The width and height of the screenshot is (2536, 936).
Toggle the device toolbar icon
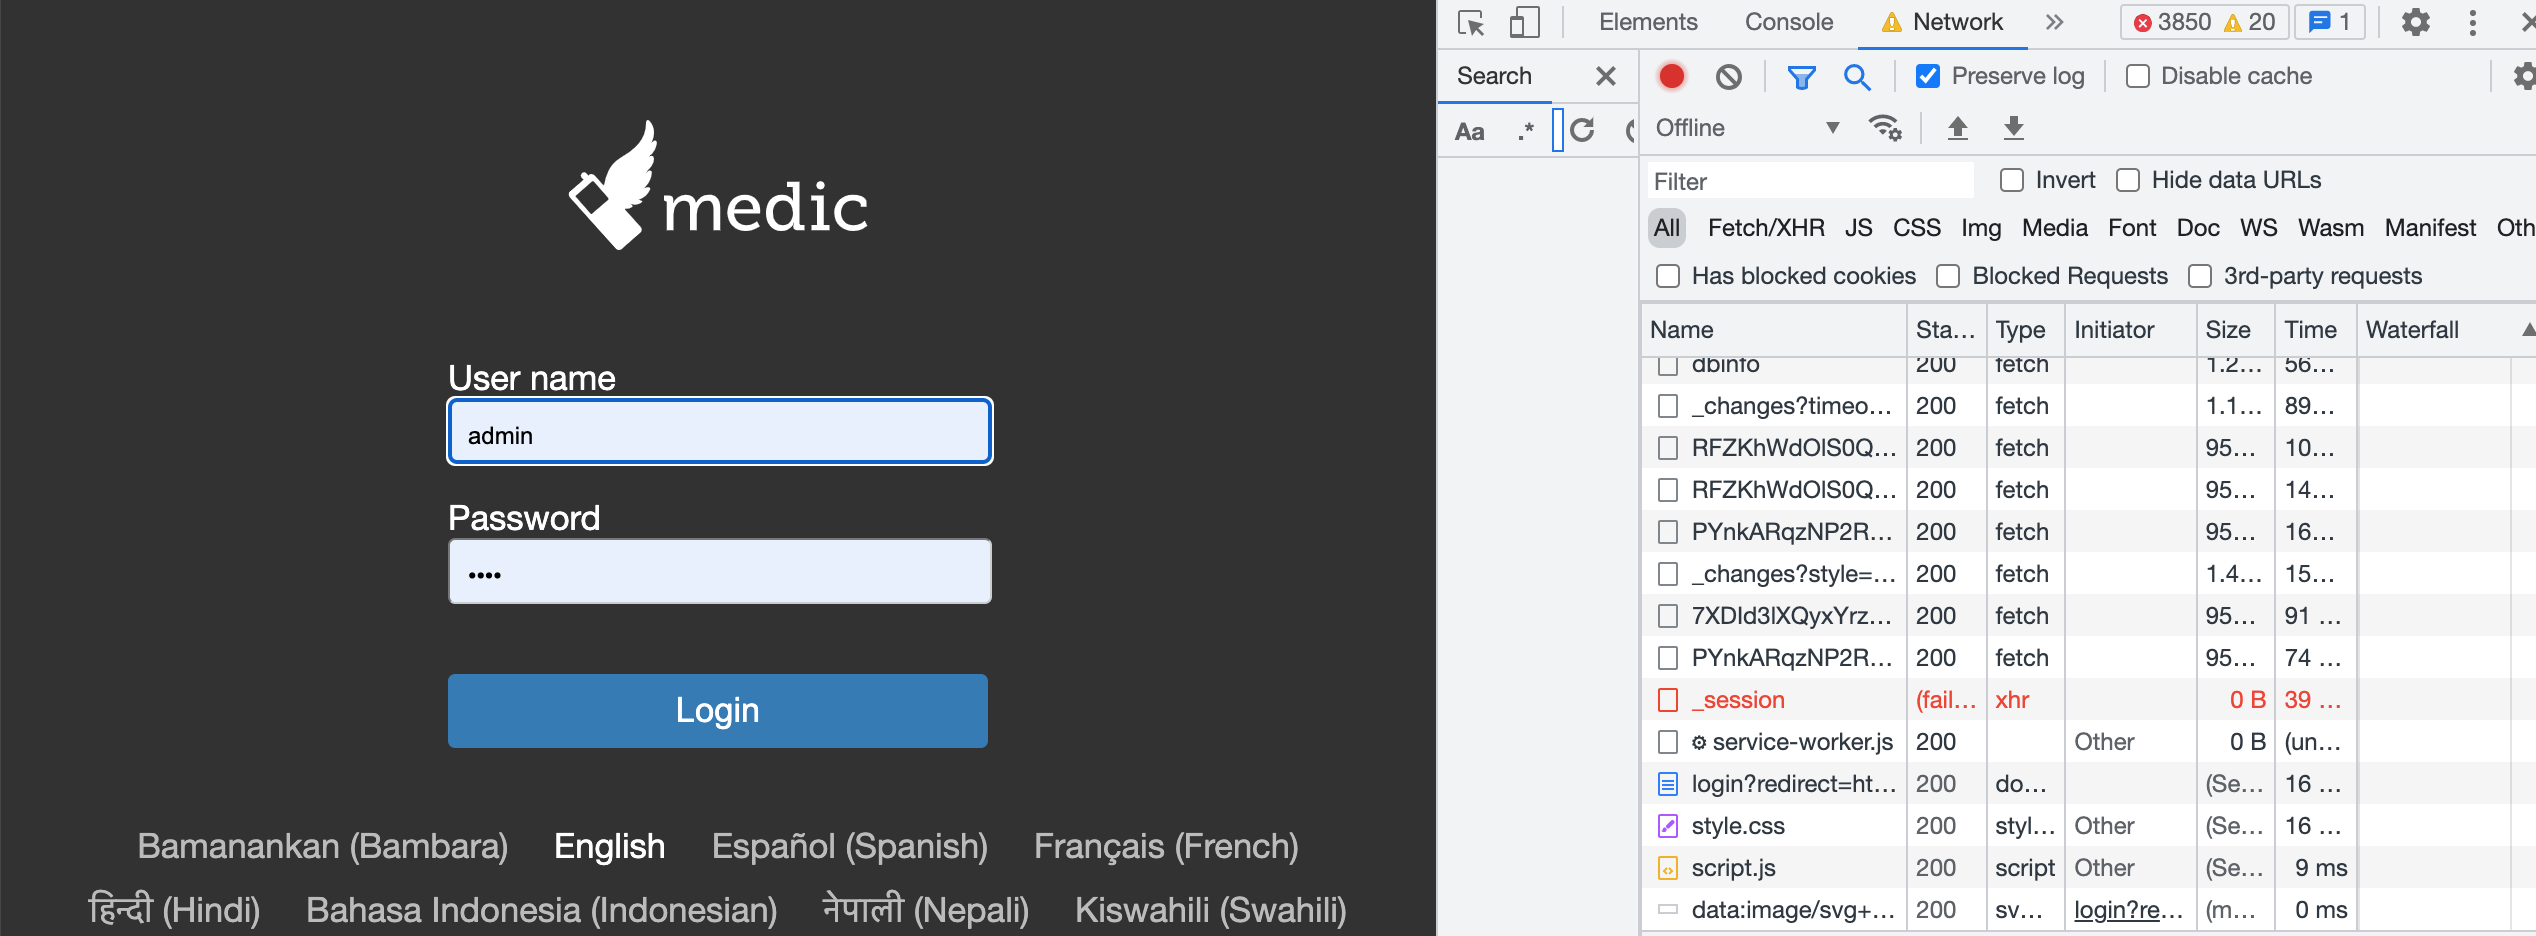pyautogui.click(x=1524, y=22)
